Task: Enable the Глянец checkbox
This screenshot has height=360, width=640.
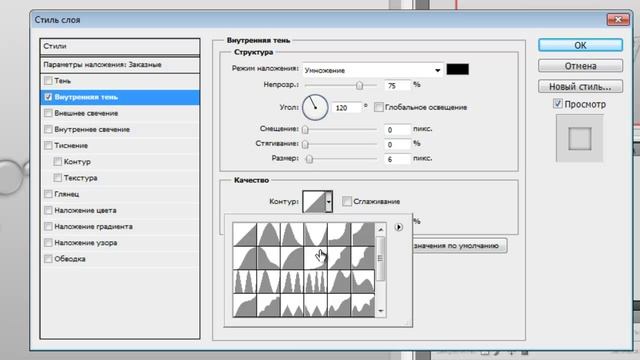Action: [x=48, y=194]
